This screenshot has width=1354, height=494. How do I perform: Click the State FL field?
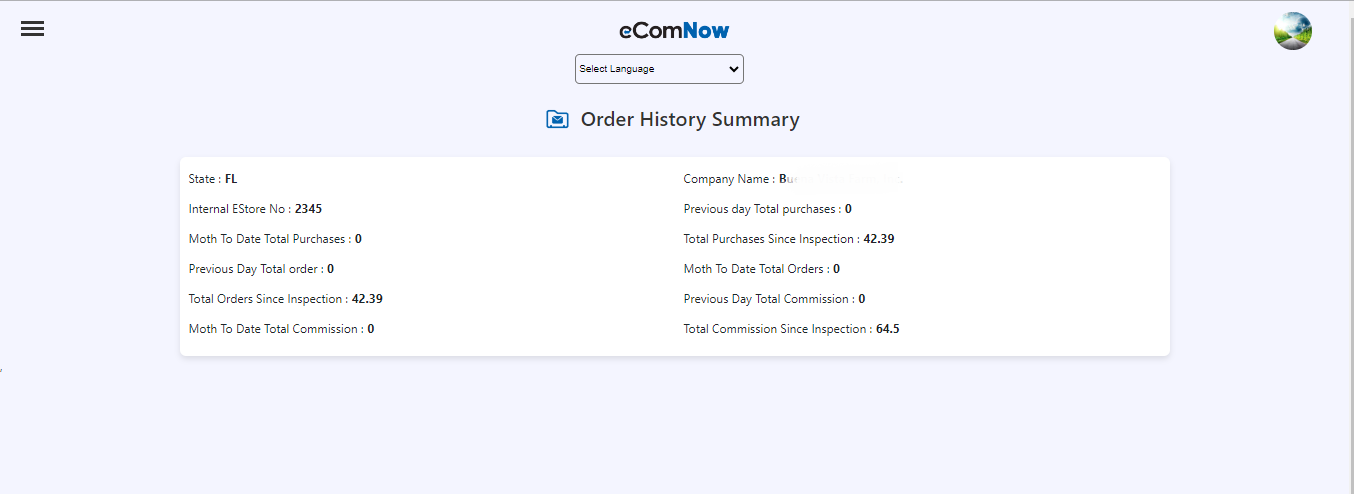pos(213,179)
